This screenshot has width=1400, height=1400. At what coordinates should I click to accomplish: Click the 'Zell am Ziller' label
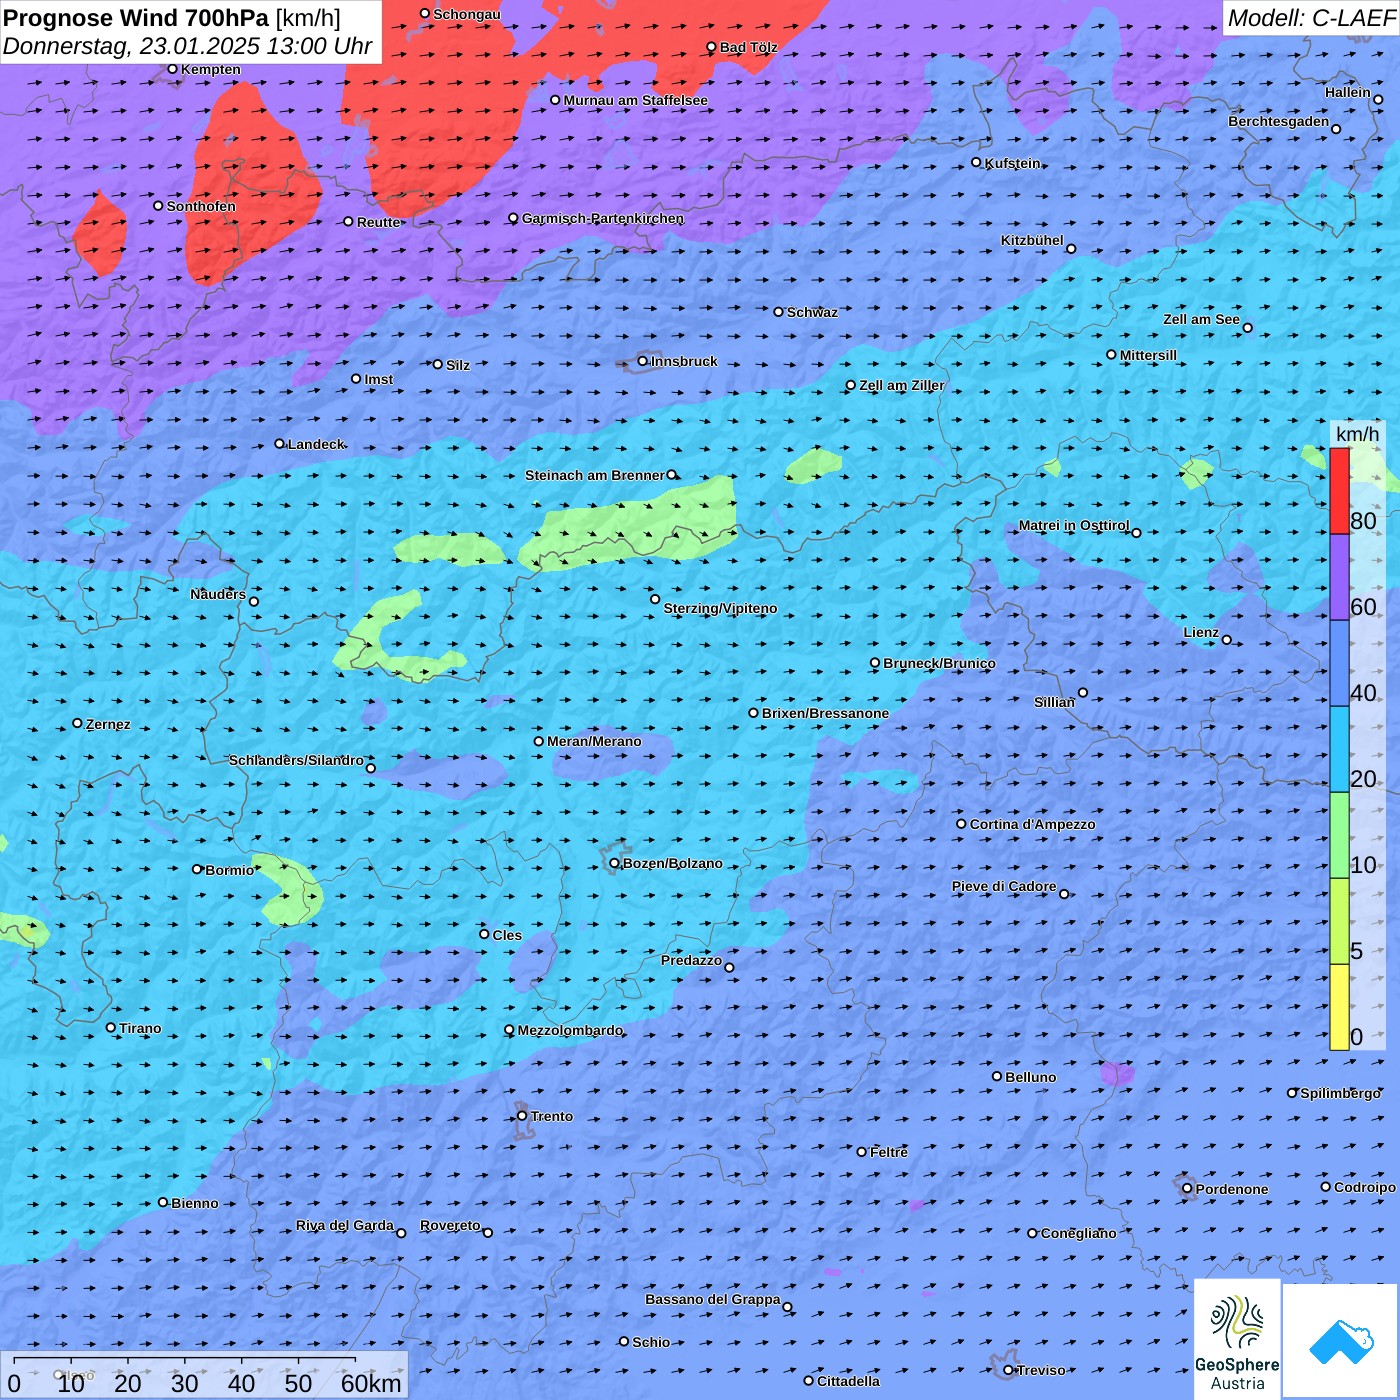coord(902,385)
